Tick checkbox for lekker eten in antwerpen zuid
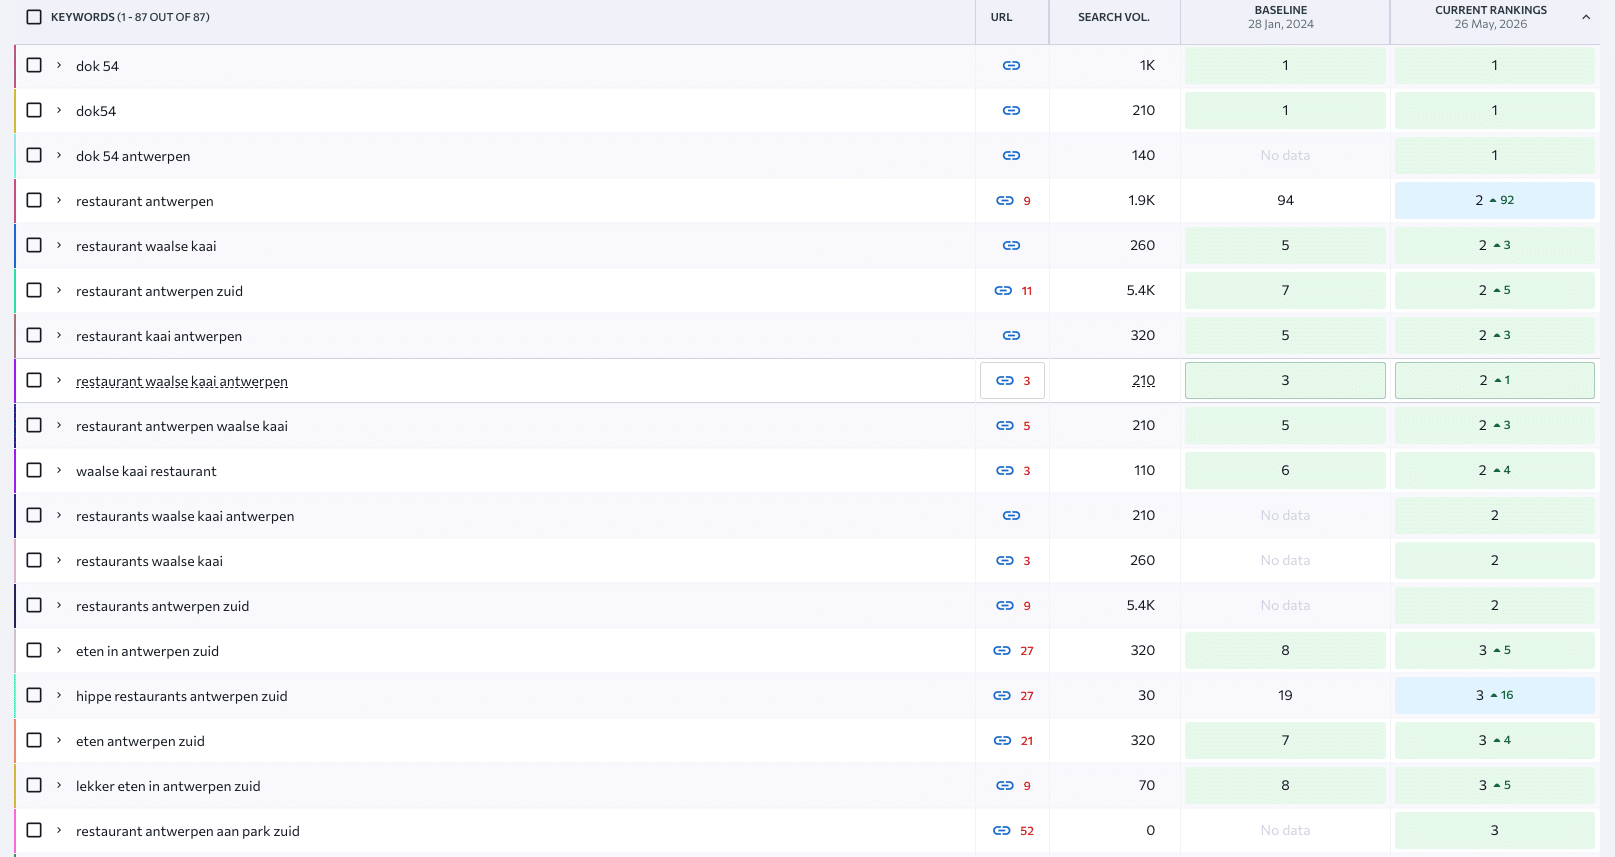The height and width of the screenshot is (857, 1615). (x=34, y=785)
